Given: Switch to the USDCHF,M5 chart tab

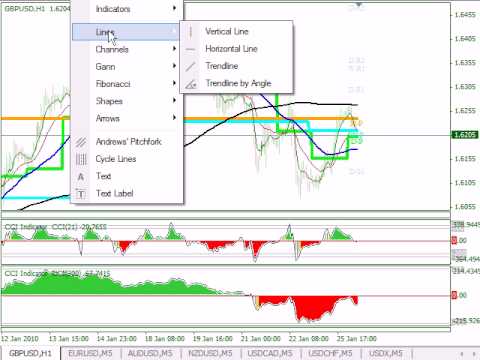Looking at the screenshot, I should [330, 353].
